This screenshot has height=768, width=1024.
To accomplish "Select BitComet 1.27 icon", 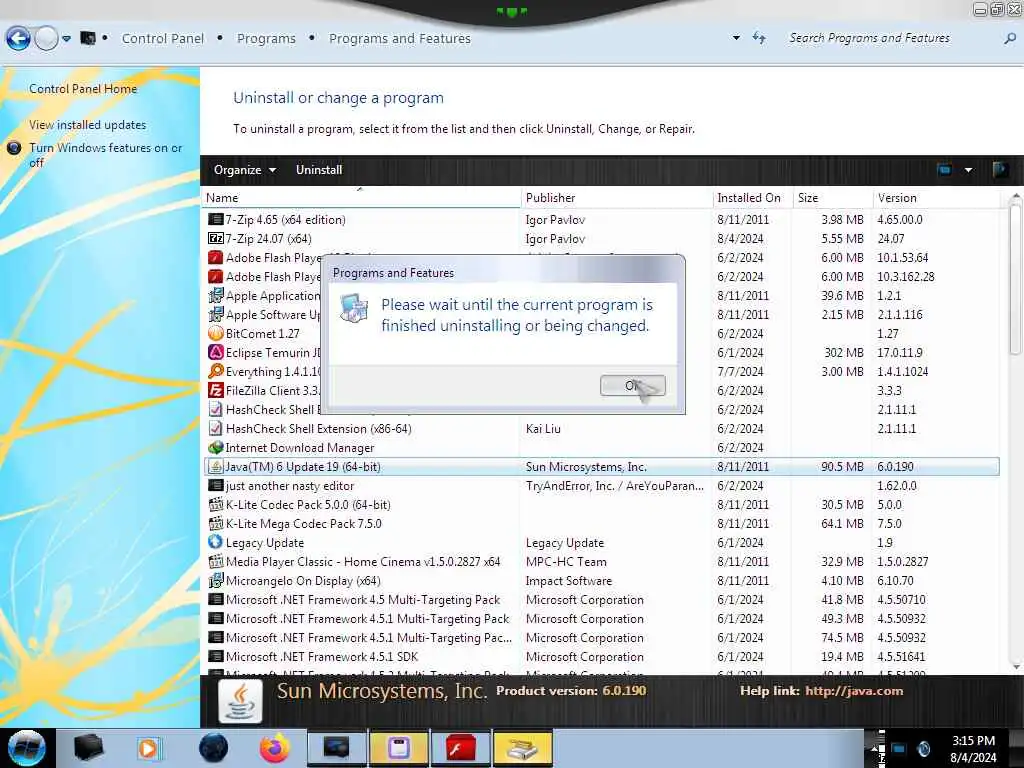I will click(216, 333).
